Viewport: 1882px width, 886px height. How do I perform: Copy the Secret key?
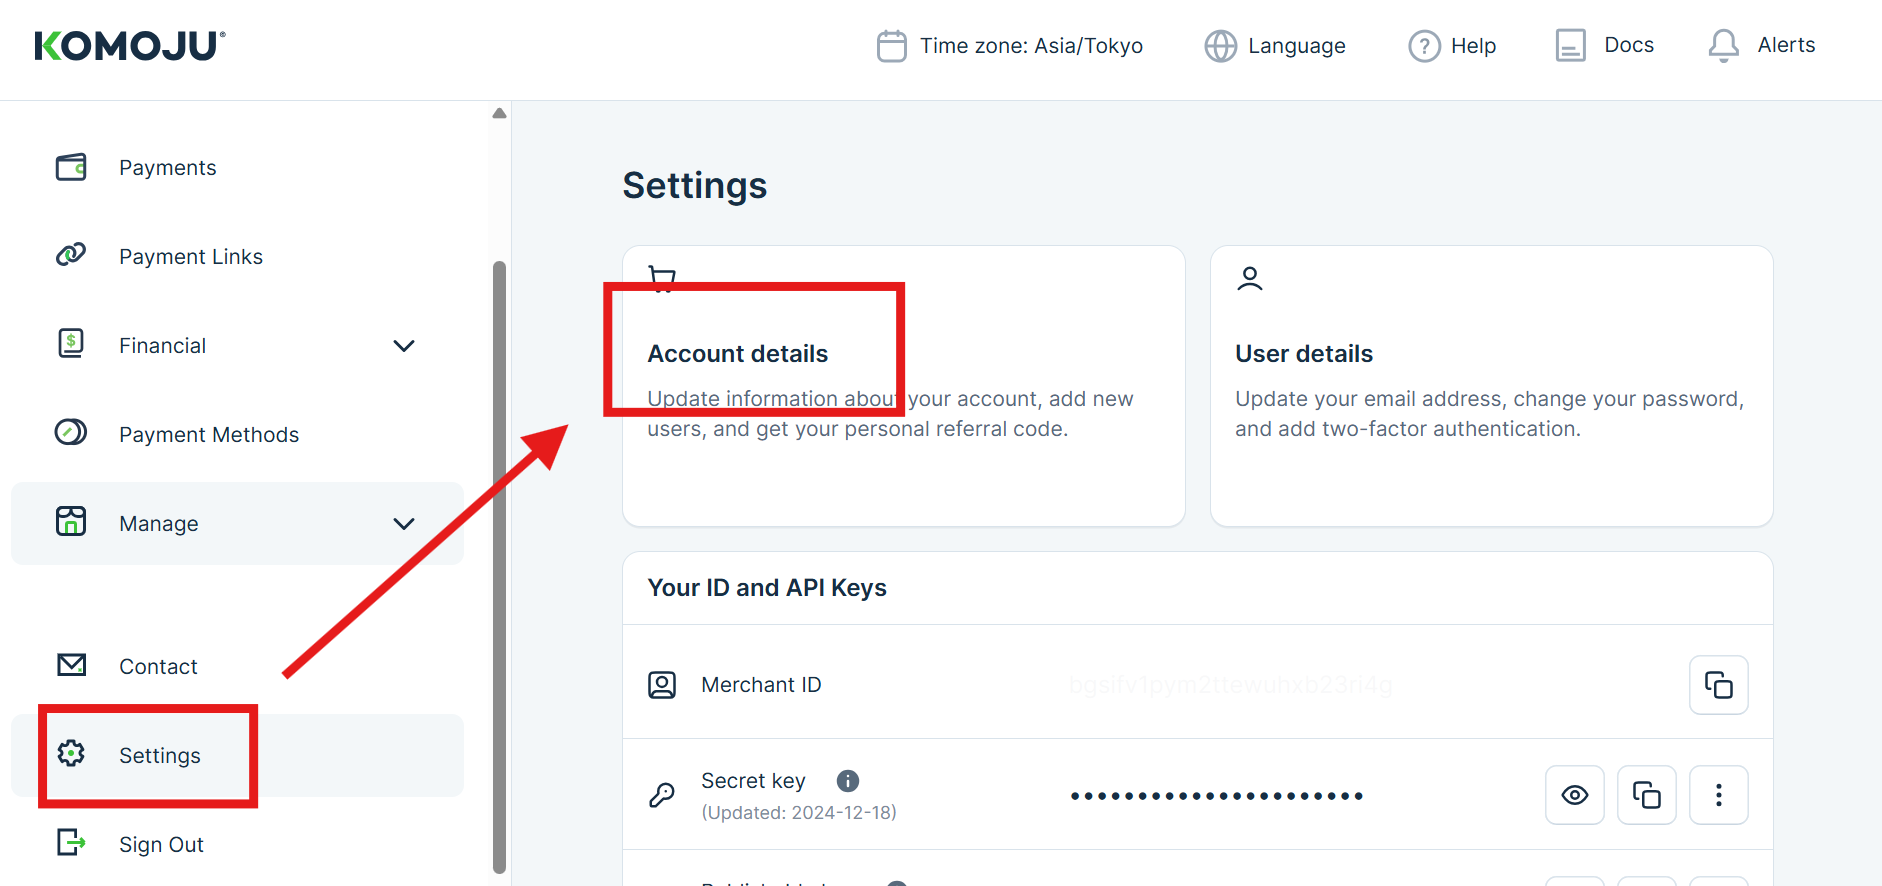coord(1646,795)
